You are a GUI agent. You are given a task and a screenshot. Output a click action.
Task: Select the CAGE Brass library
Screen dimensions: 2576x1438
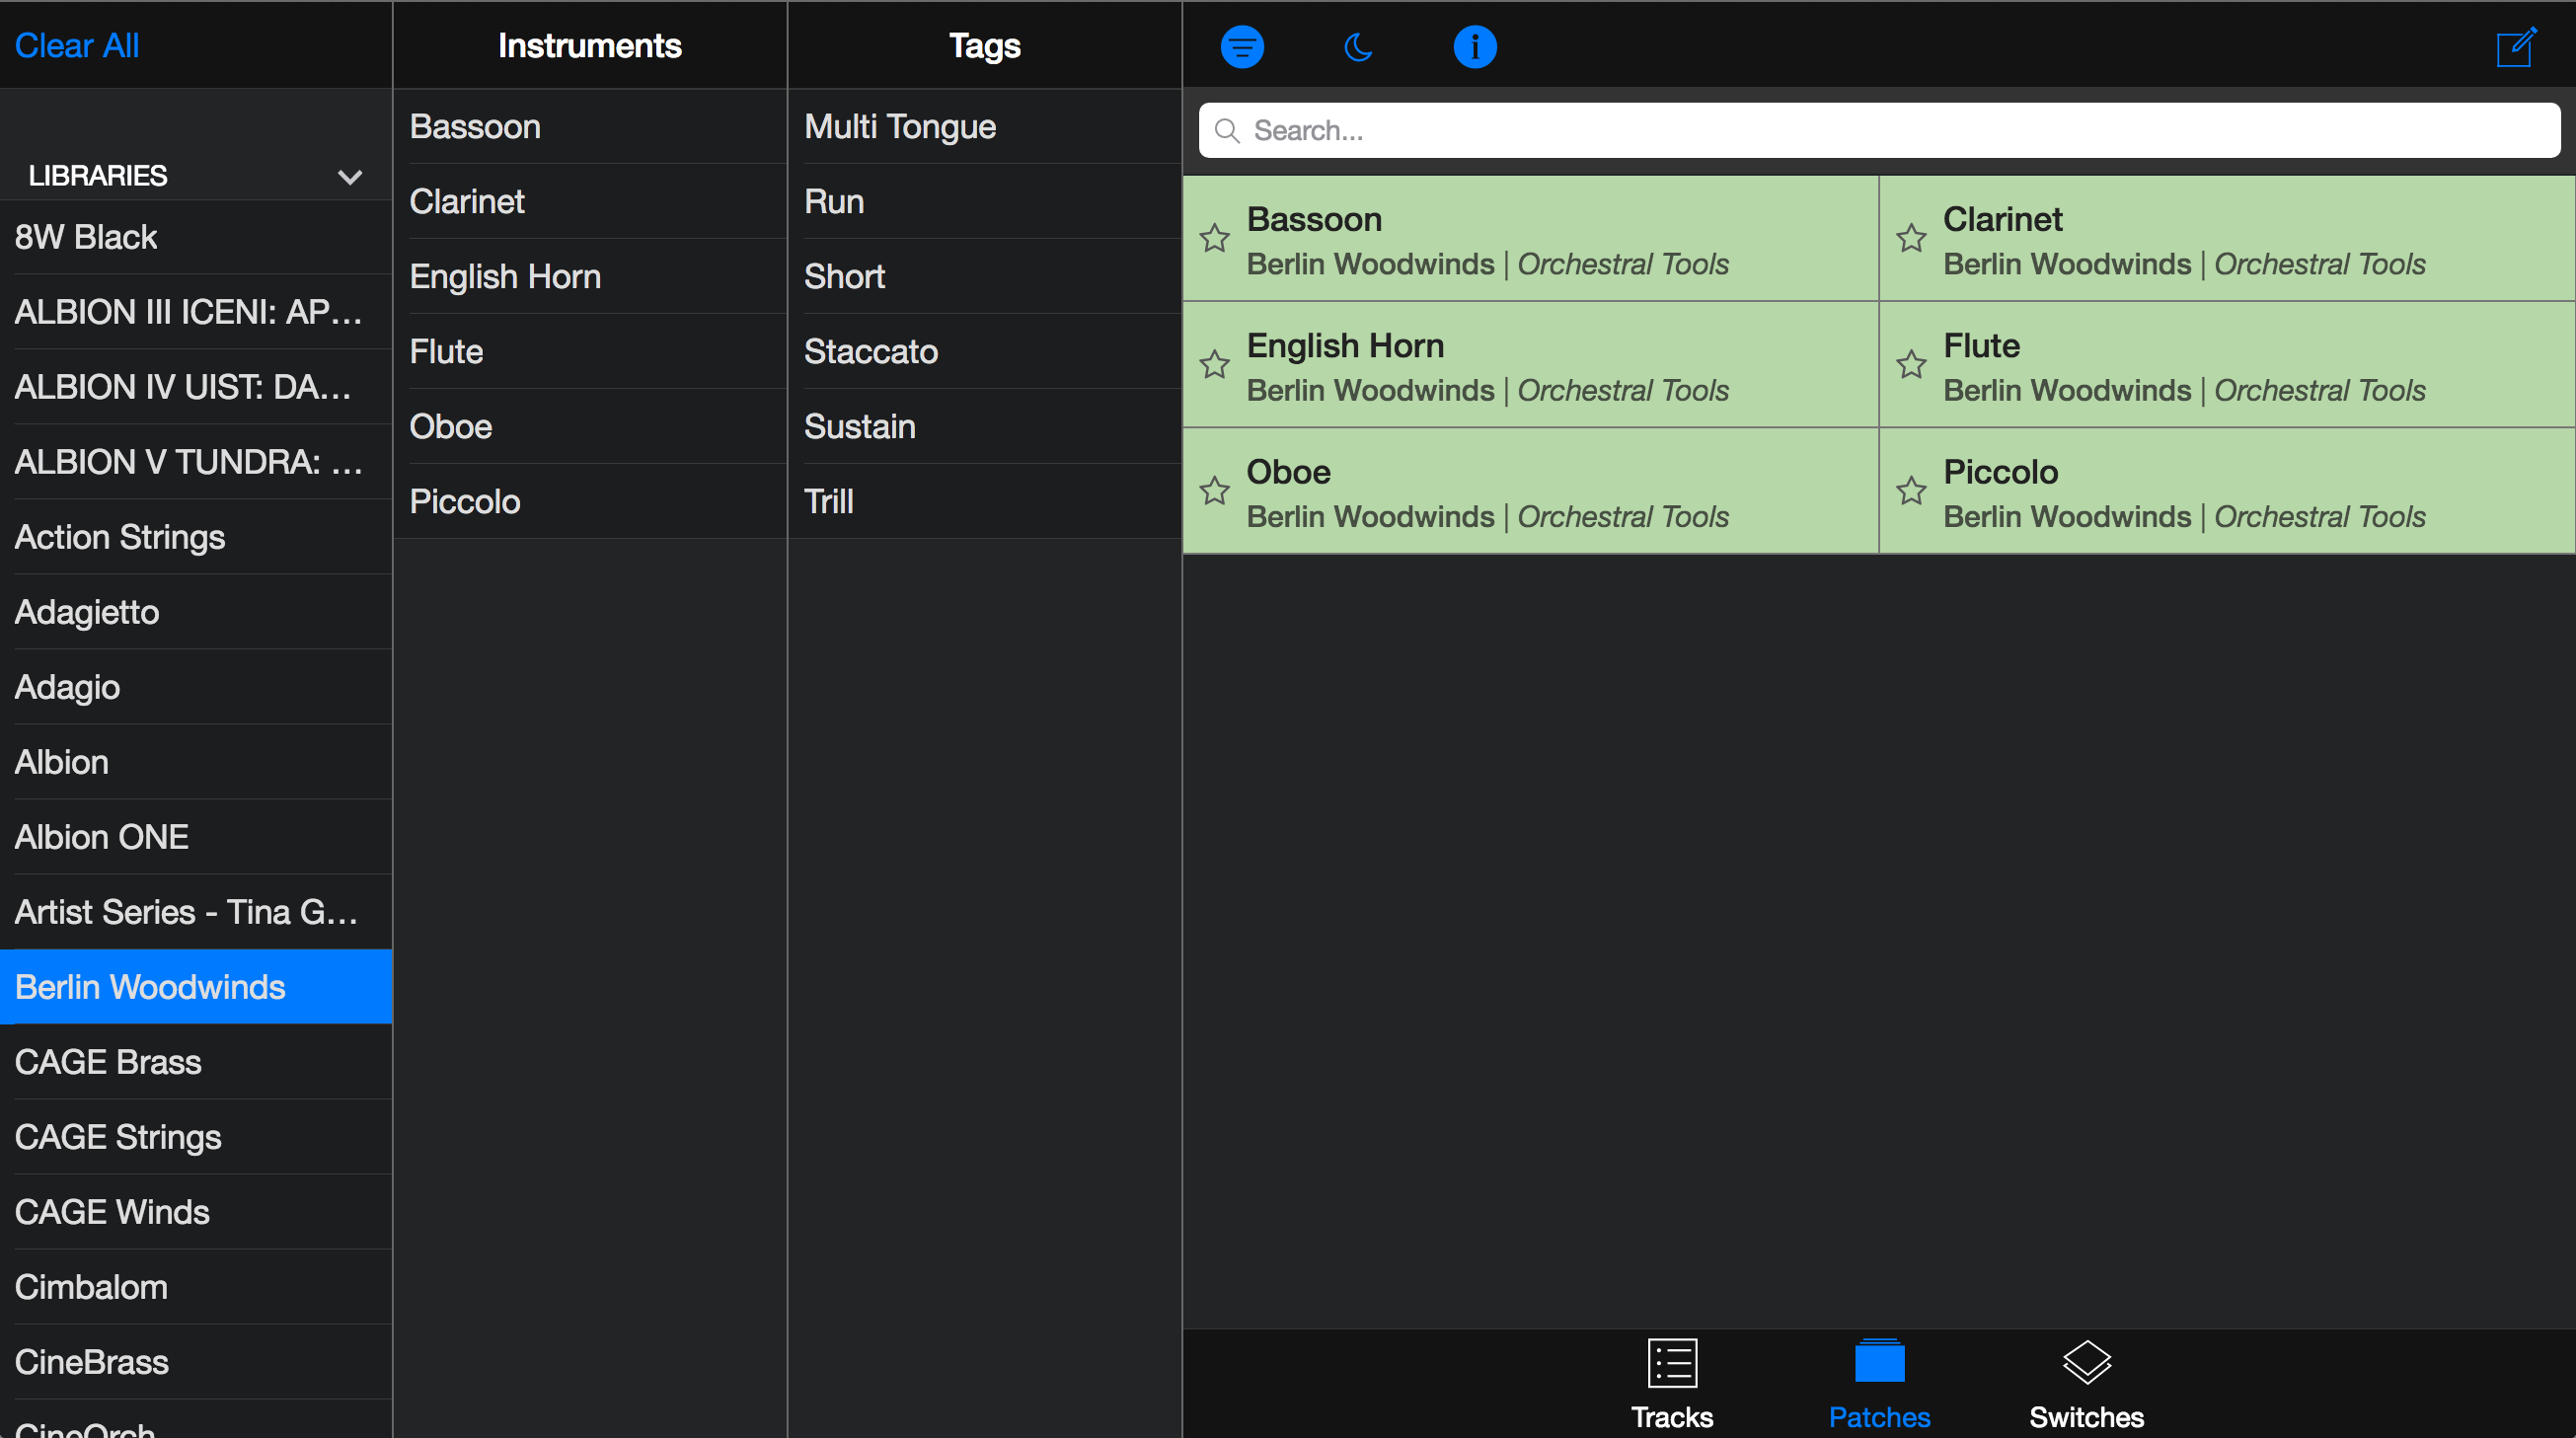pos(108,1062)
